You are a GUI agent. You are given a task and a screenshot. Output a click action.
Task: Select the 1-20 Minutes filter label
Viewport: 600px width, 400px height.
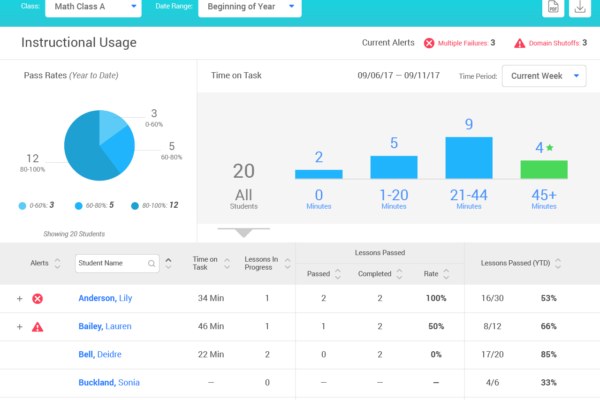394,199
